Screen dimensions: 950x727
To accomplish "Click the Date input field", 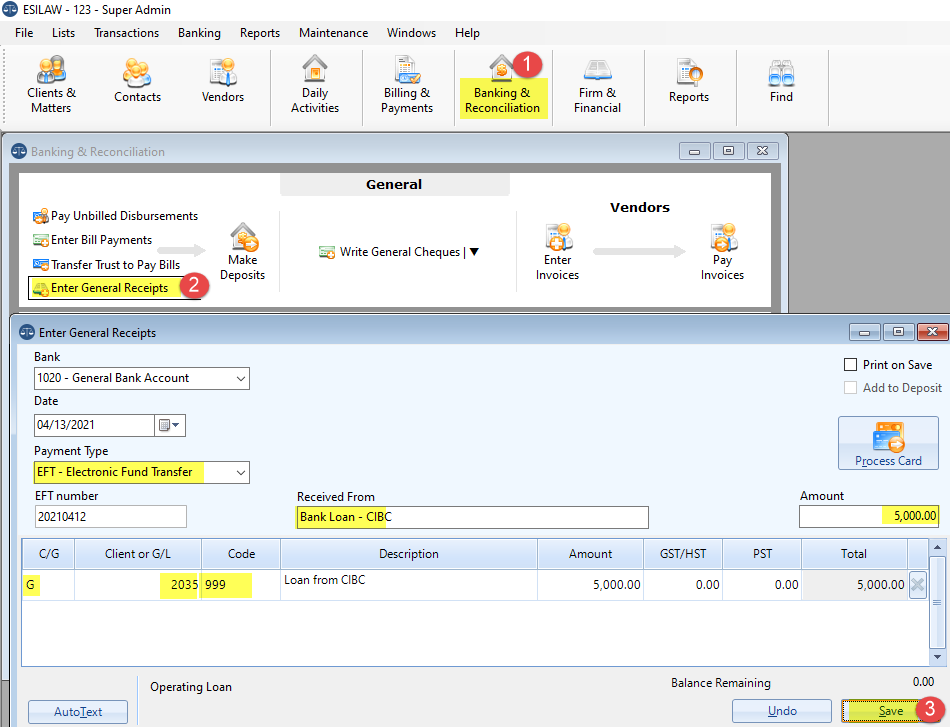I will point(95,425).
